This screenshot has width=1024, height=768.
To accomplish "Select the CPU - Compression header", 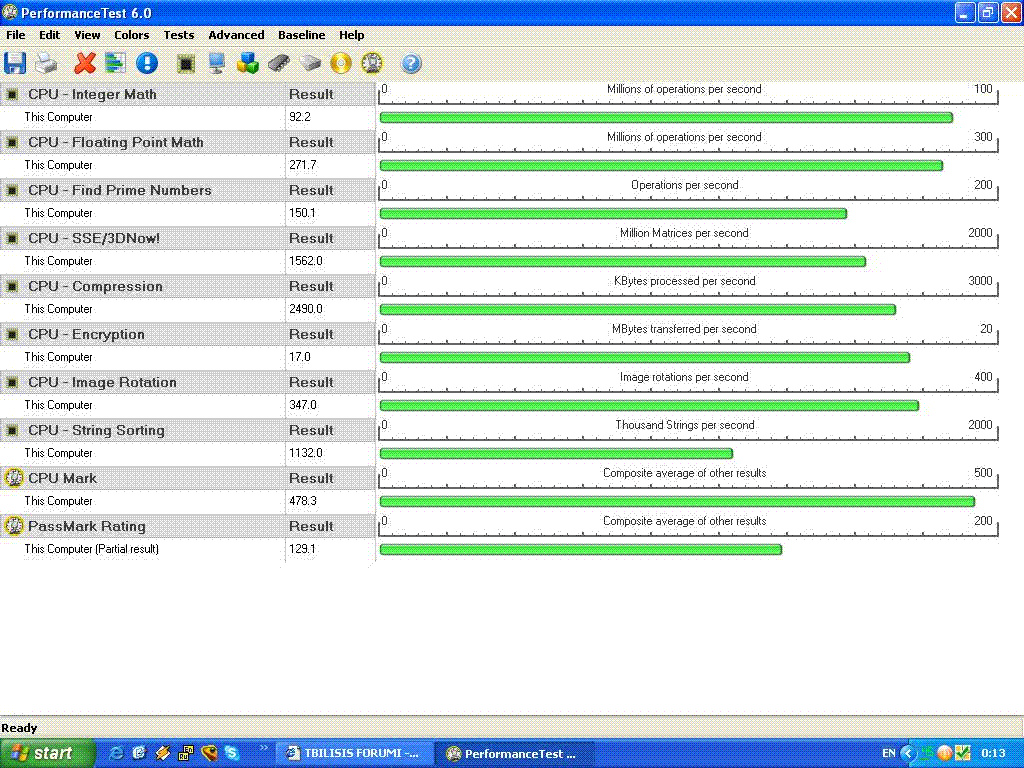I will 95,287.
